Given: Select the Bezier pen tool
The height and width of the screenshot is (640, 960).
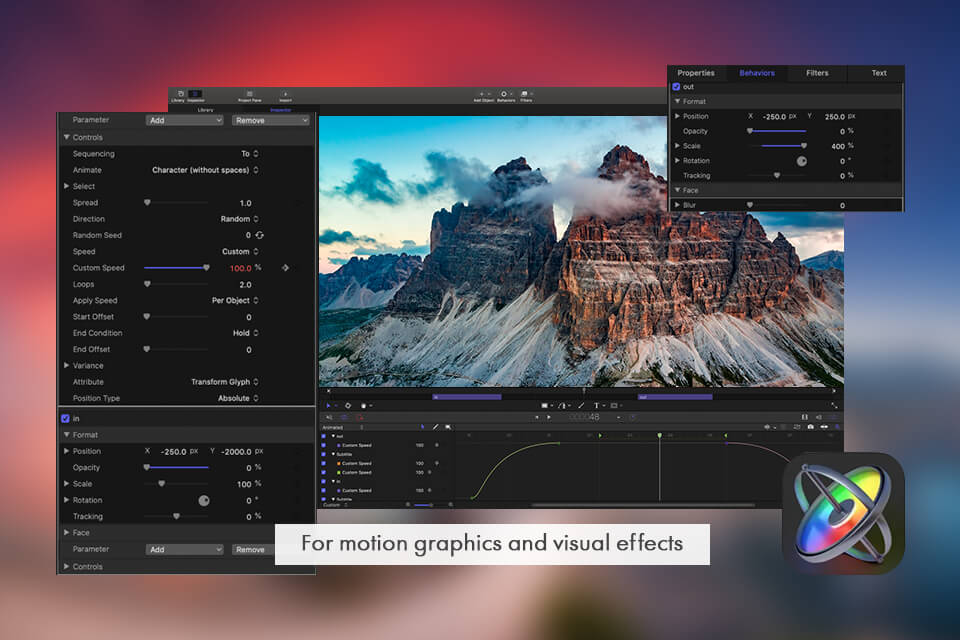Looking at the screenshot, I should (x=563, y=405).
